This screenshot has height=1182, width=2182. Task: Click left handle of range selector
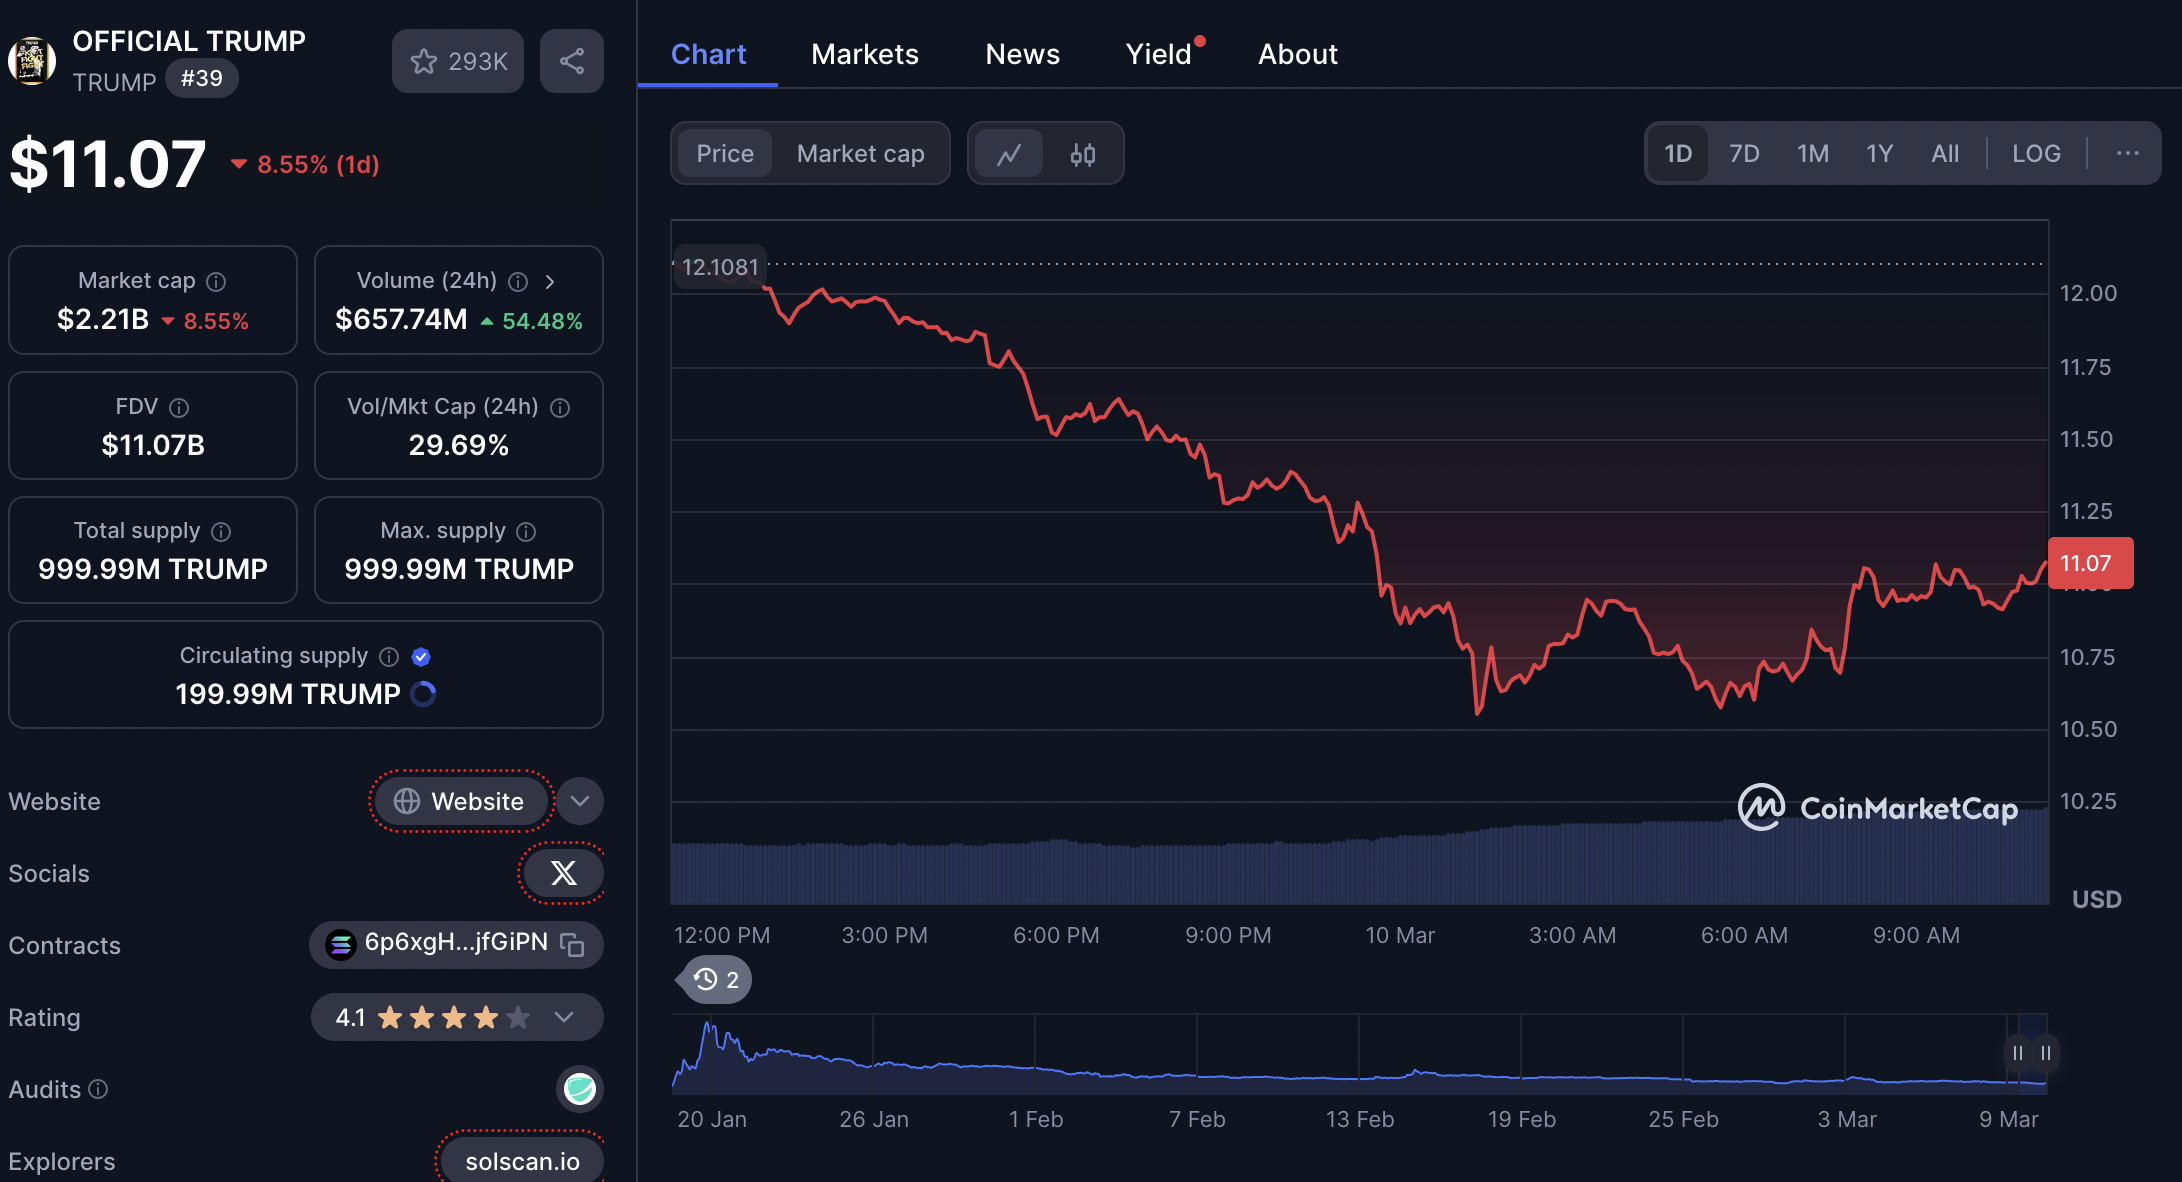point(2017,1053)
